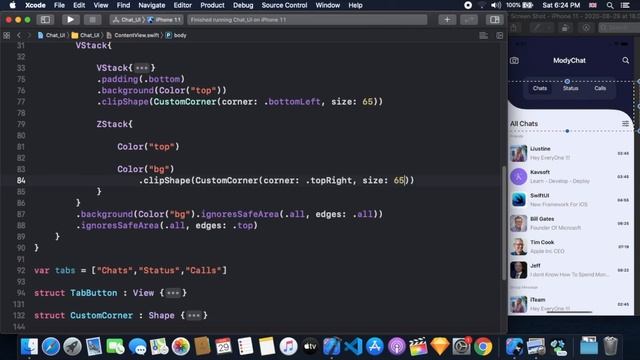This screenshot has height=360, width=640.
Task: Open ContentView.swift jump bar item
Action: coord(133,36)
